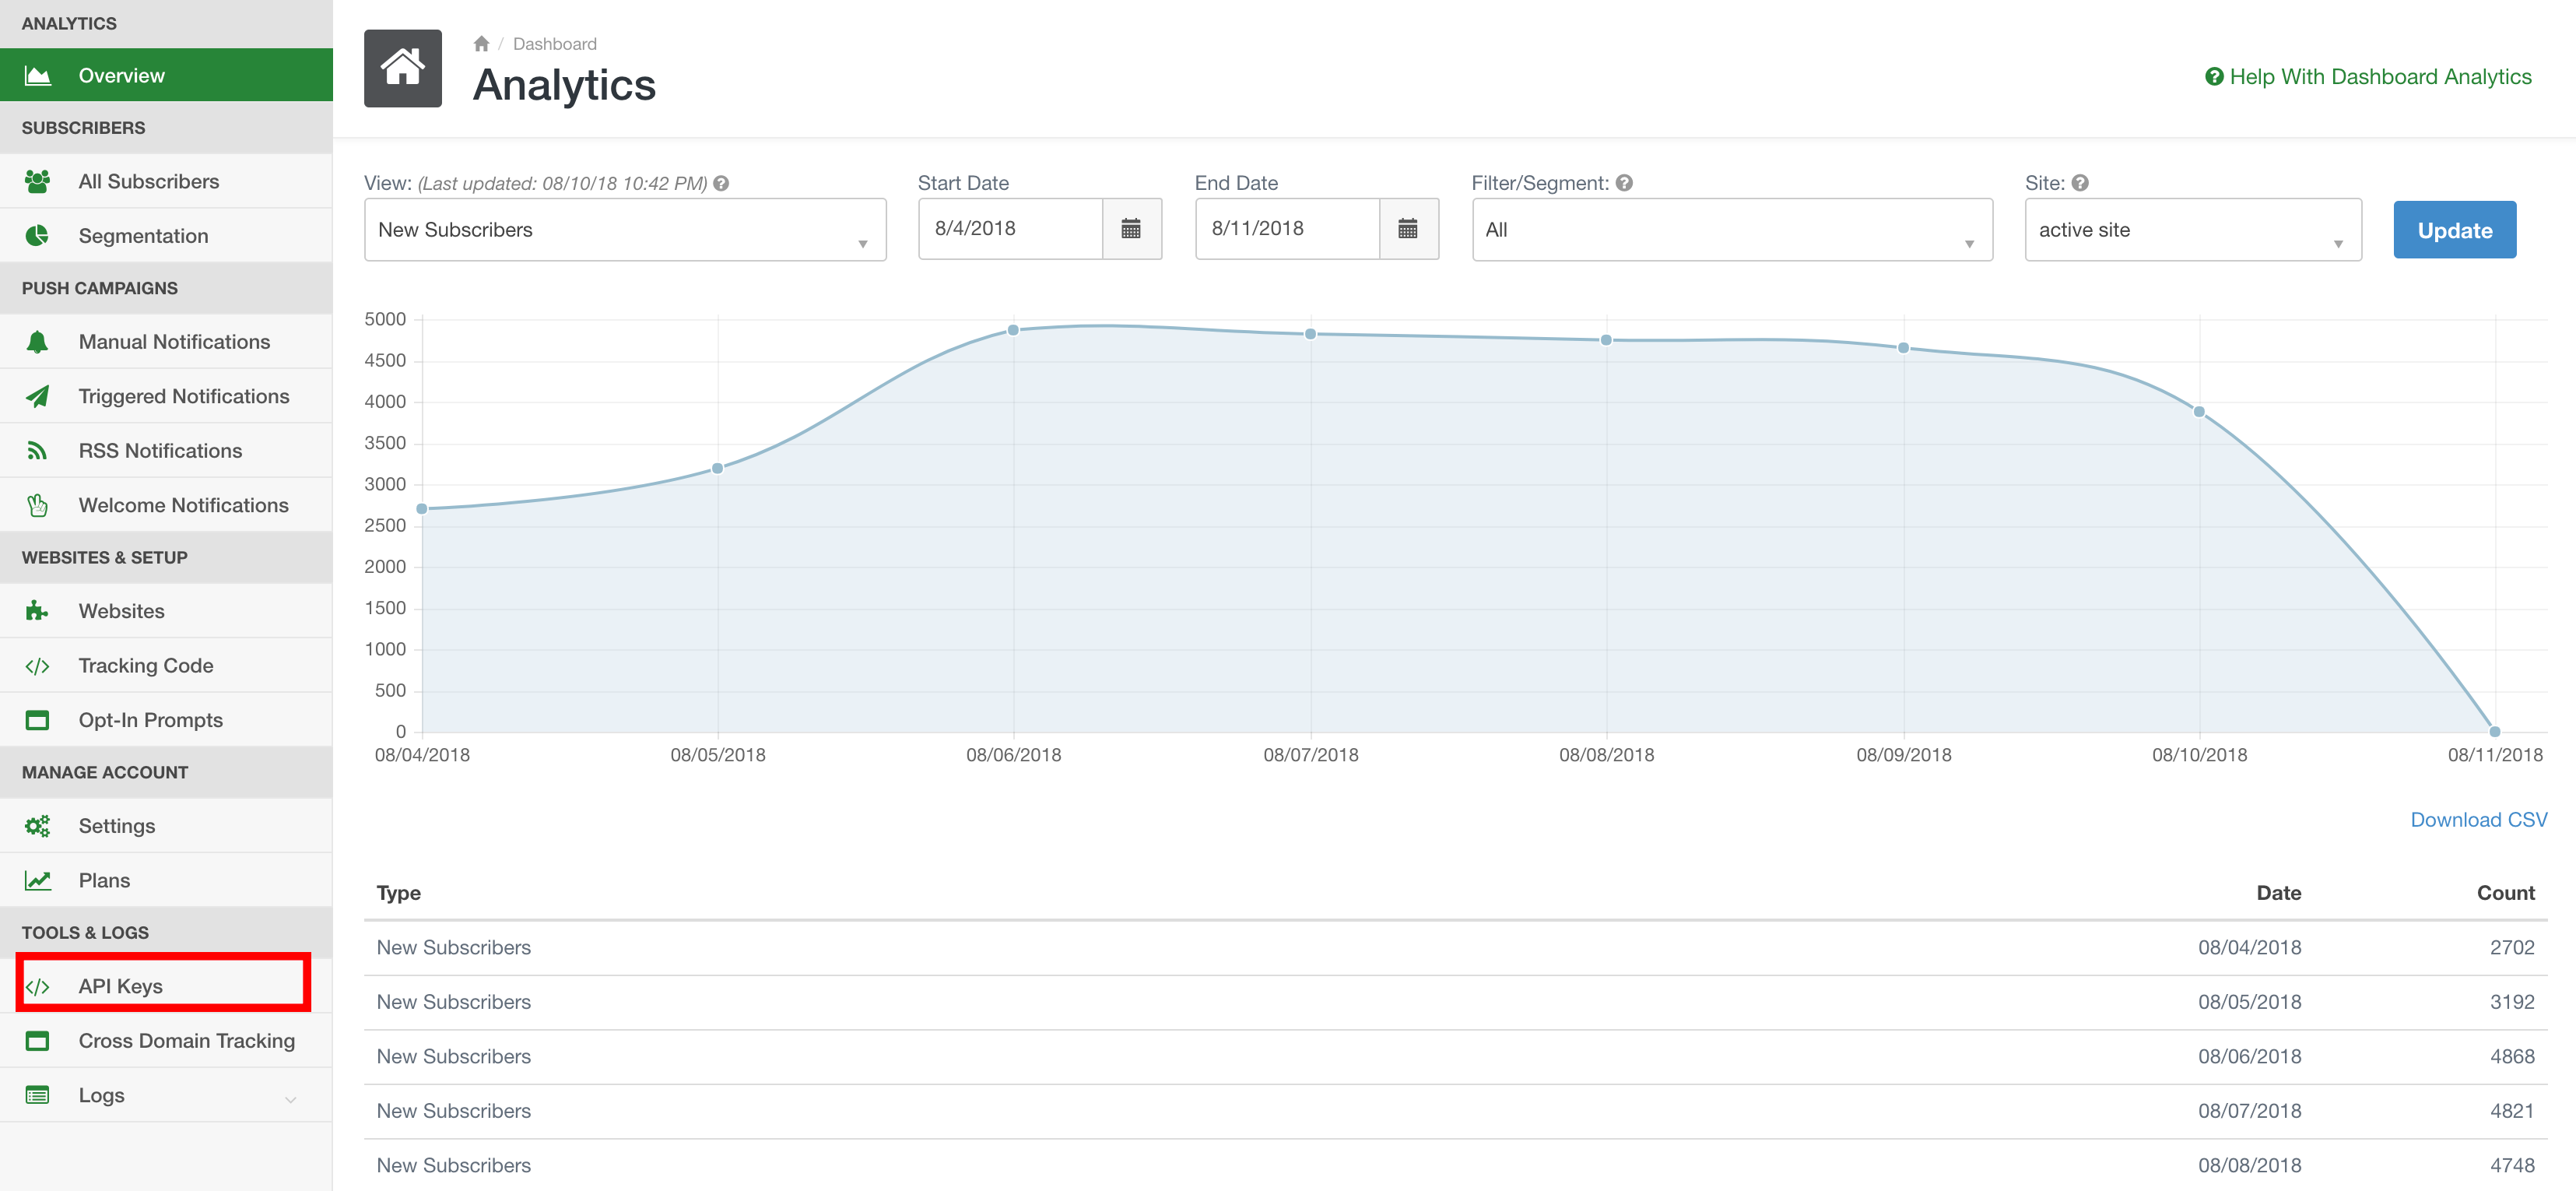This screenshot has width=2576, height=1191.
Task: Click the large home icon beside Analytics
Action: [x=402, y=68]
